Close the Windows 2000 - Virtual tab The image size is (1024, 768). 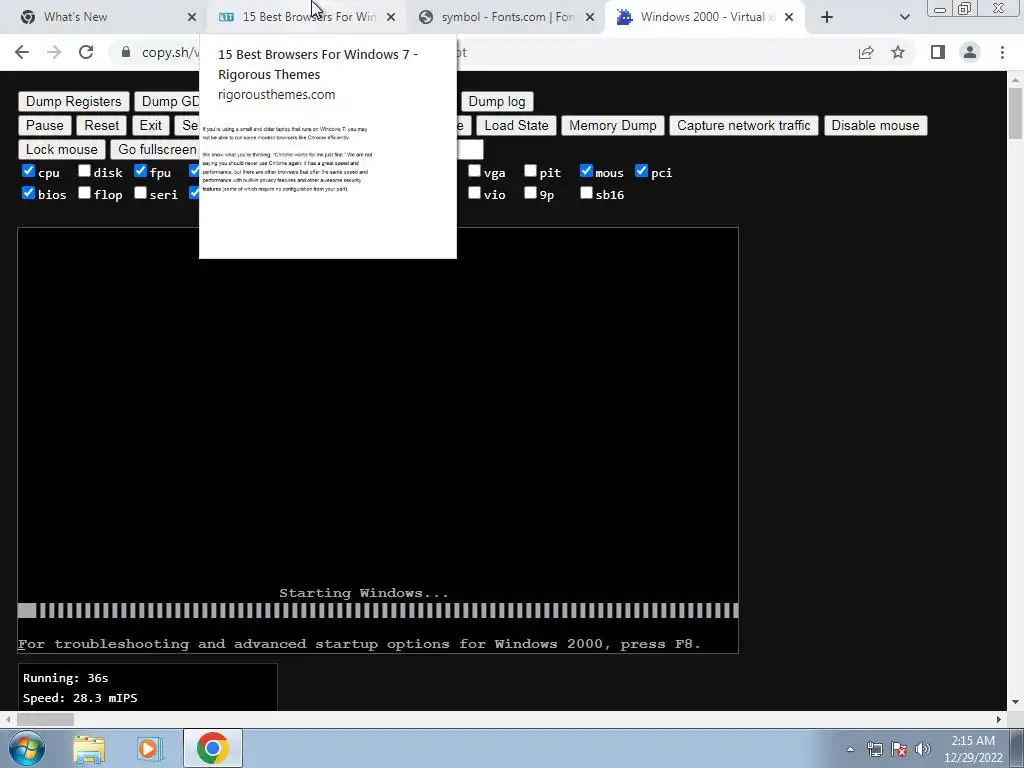(789, 17)
